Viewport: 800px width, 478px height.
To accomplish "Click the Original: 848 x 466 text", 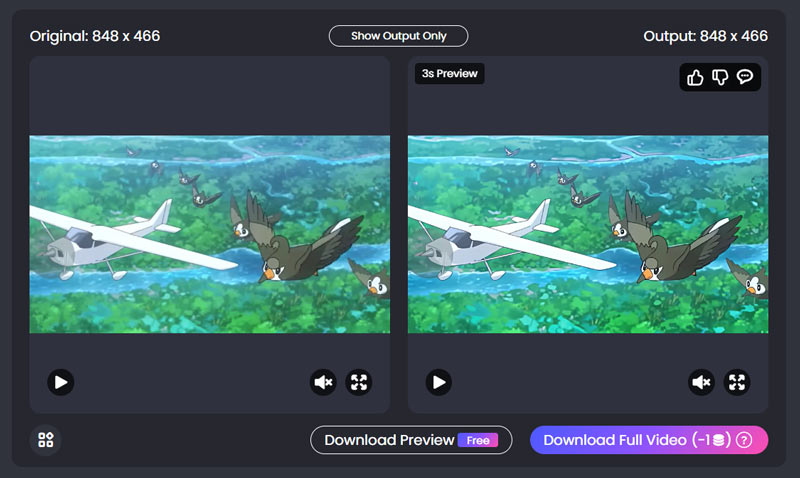I will tap(95, 36).
